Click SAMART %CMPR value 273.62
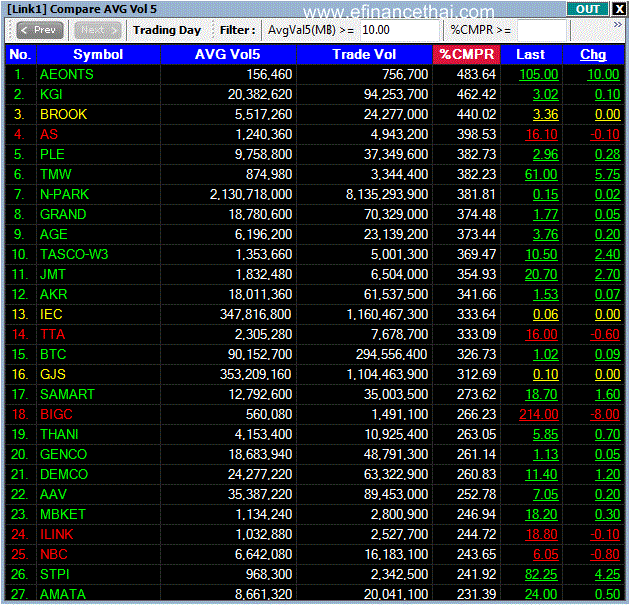Image resolution: width=630 pixels, height=605 pixels. [x=476, y=394]
